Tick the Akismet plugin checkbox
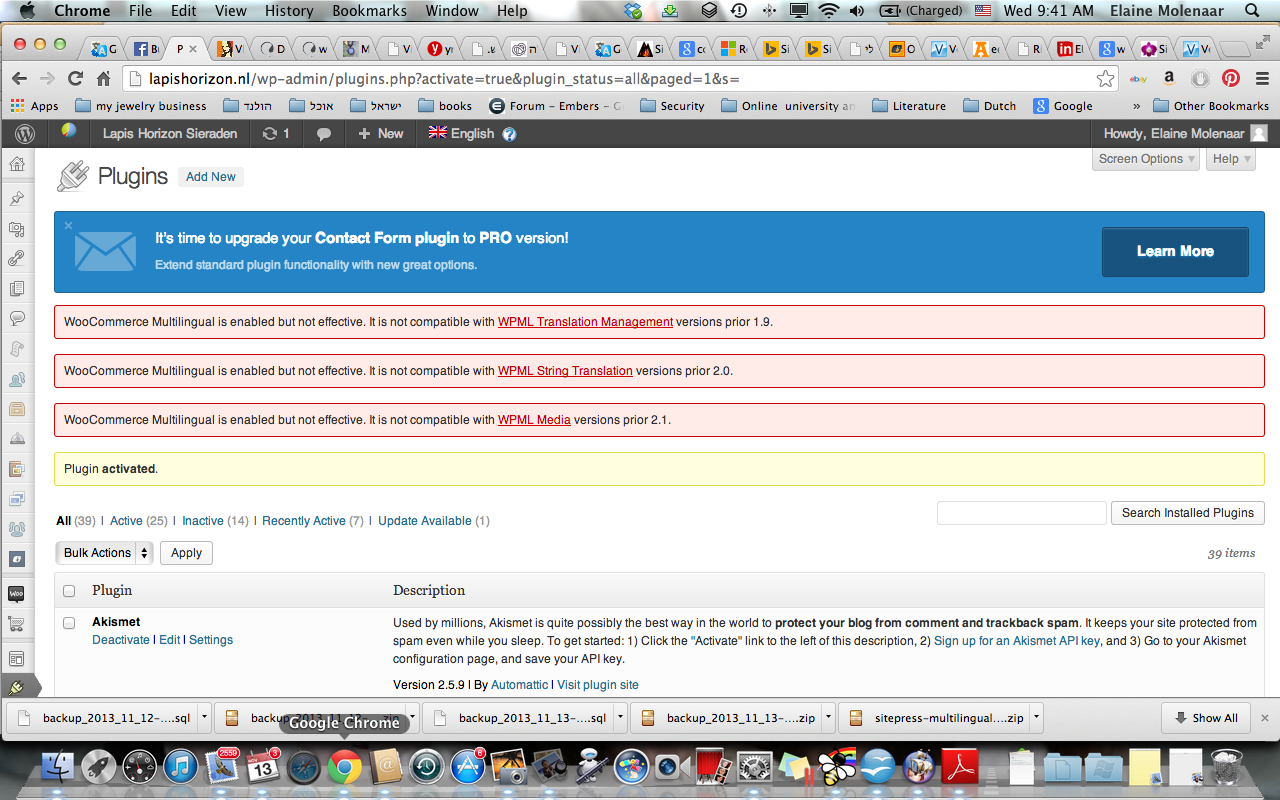 click(x=69, y=623)
